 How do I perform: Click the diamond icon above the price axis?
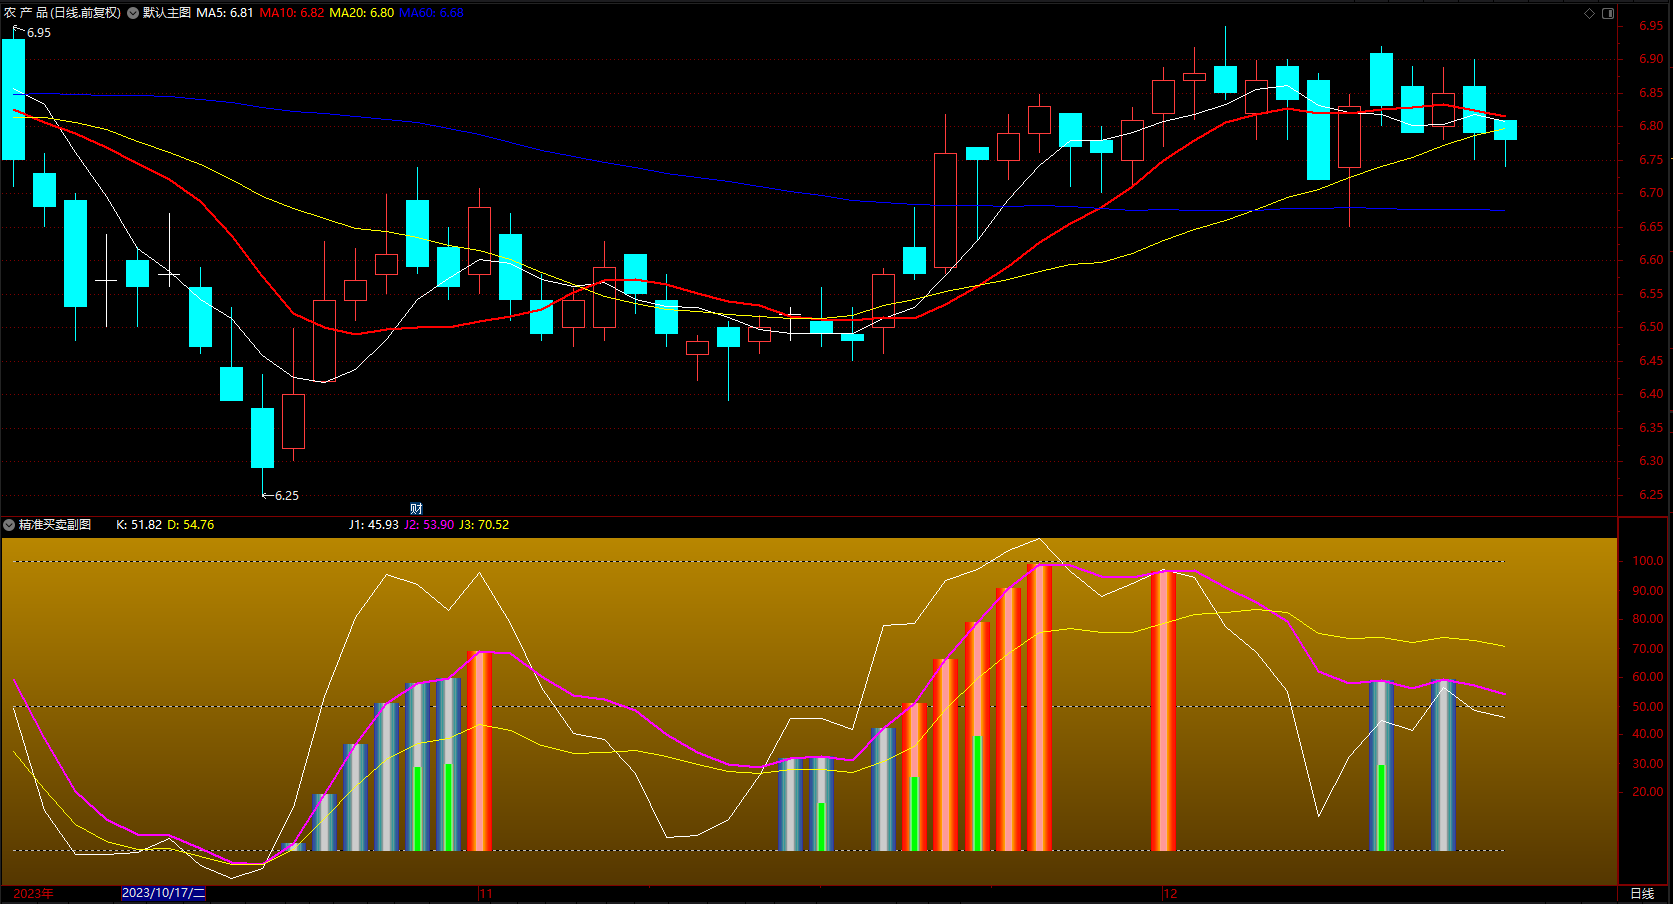pos(1589,13)
